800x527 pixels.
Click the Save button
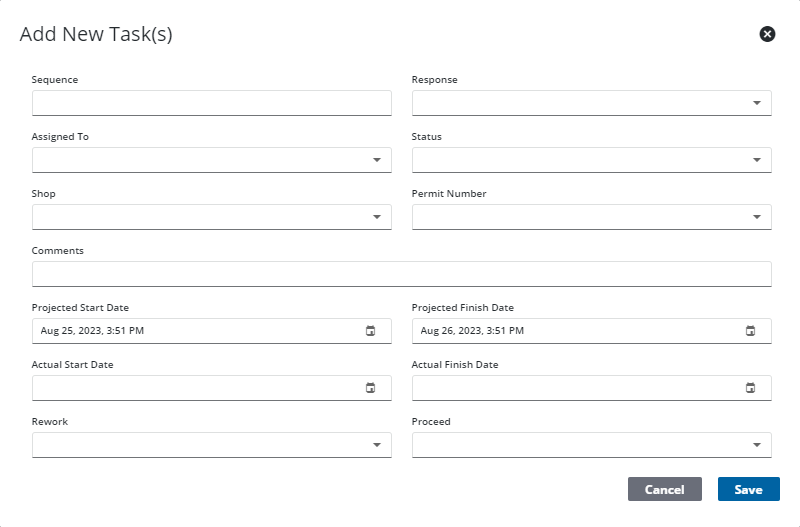[x=748, y=489]
